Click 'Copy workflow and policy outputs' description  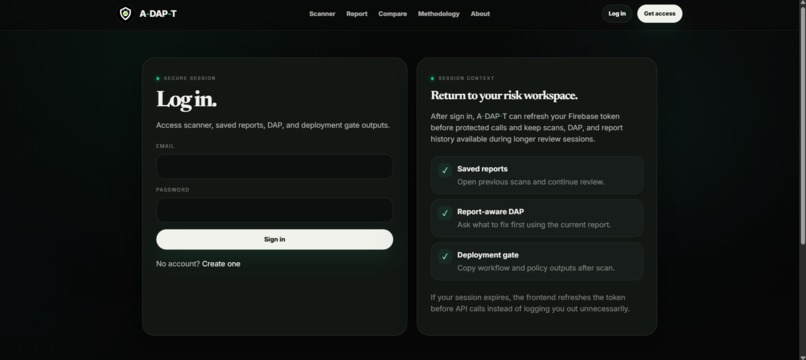click(536, 268)
